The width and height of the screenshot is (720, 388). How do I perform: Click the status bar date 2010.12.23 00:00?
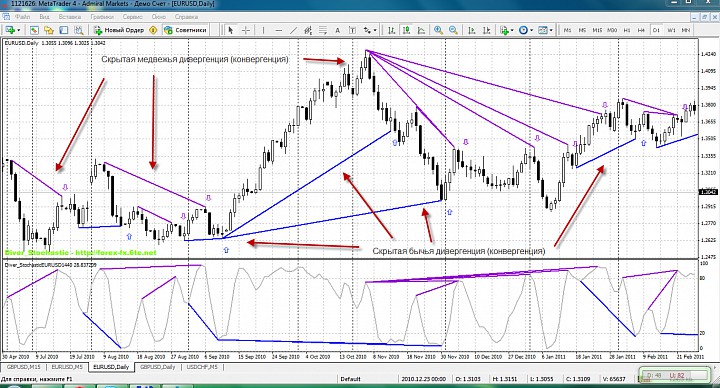(x=423, y=379)
